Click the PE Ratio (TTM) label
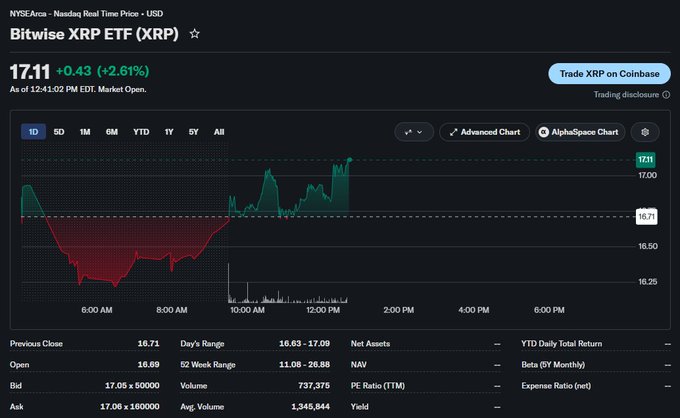680x418 pixels. coord(378,385)
